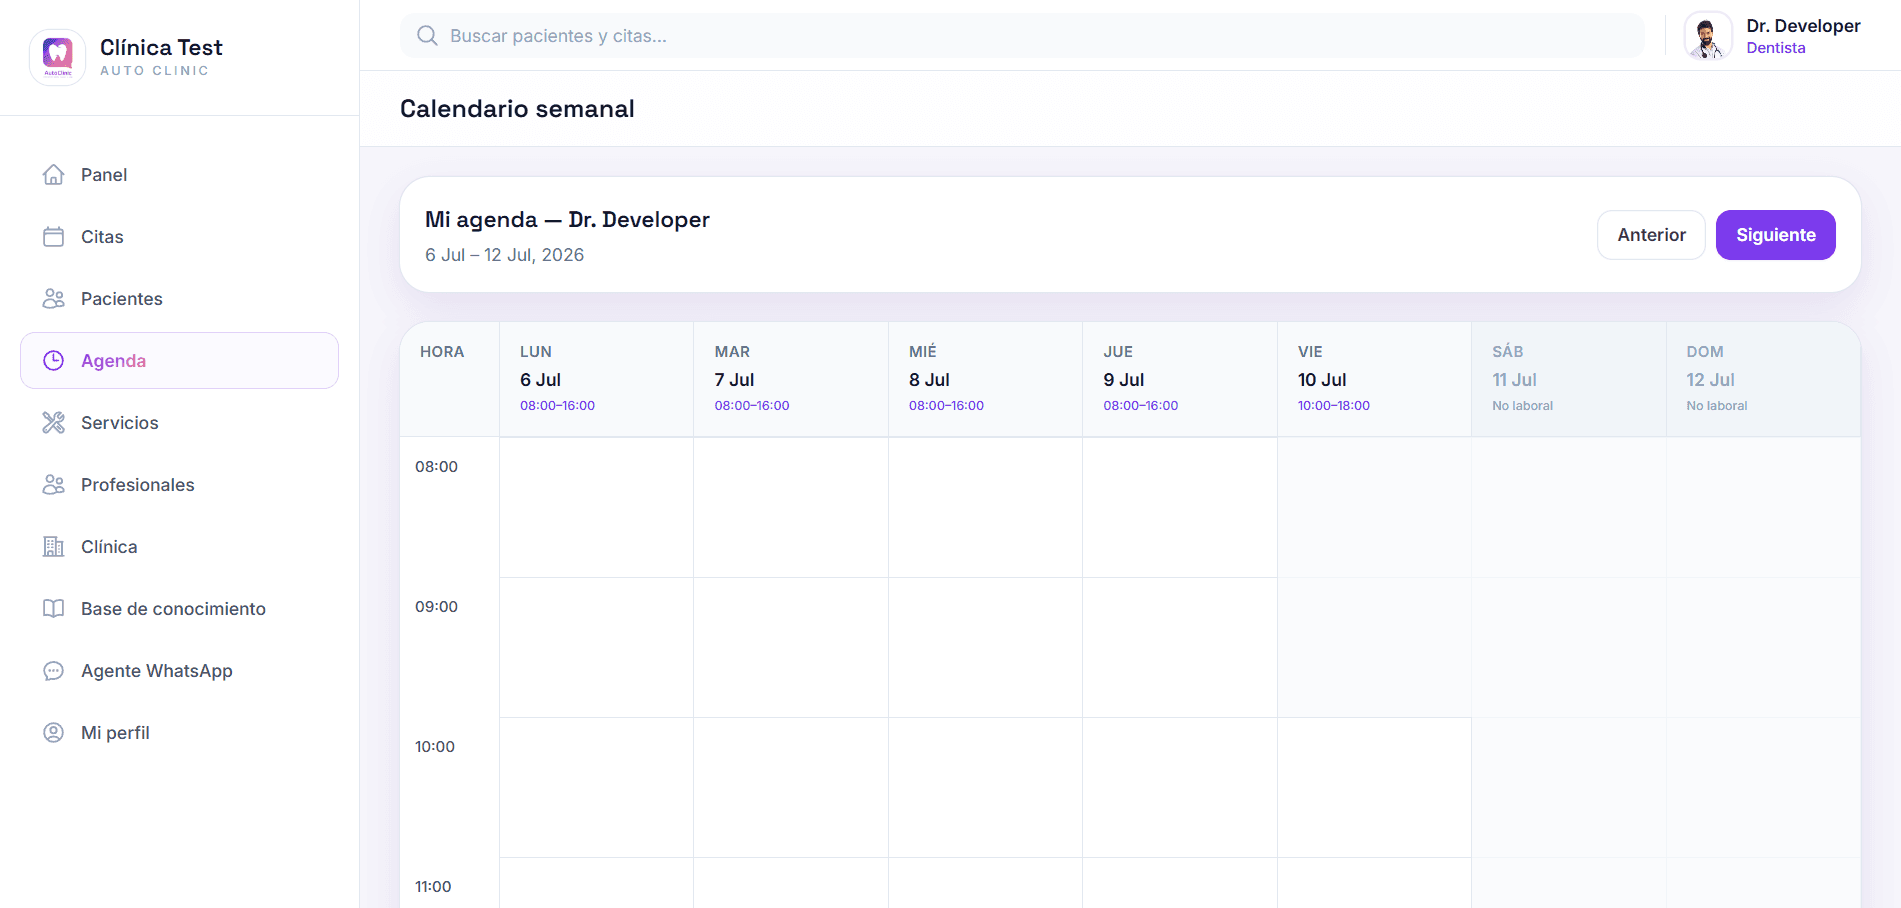The width and height of the screenshot is (1901, 908).
Task: Select the JUE 9 Jul column header
Action: (1180, 379)
